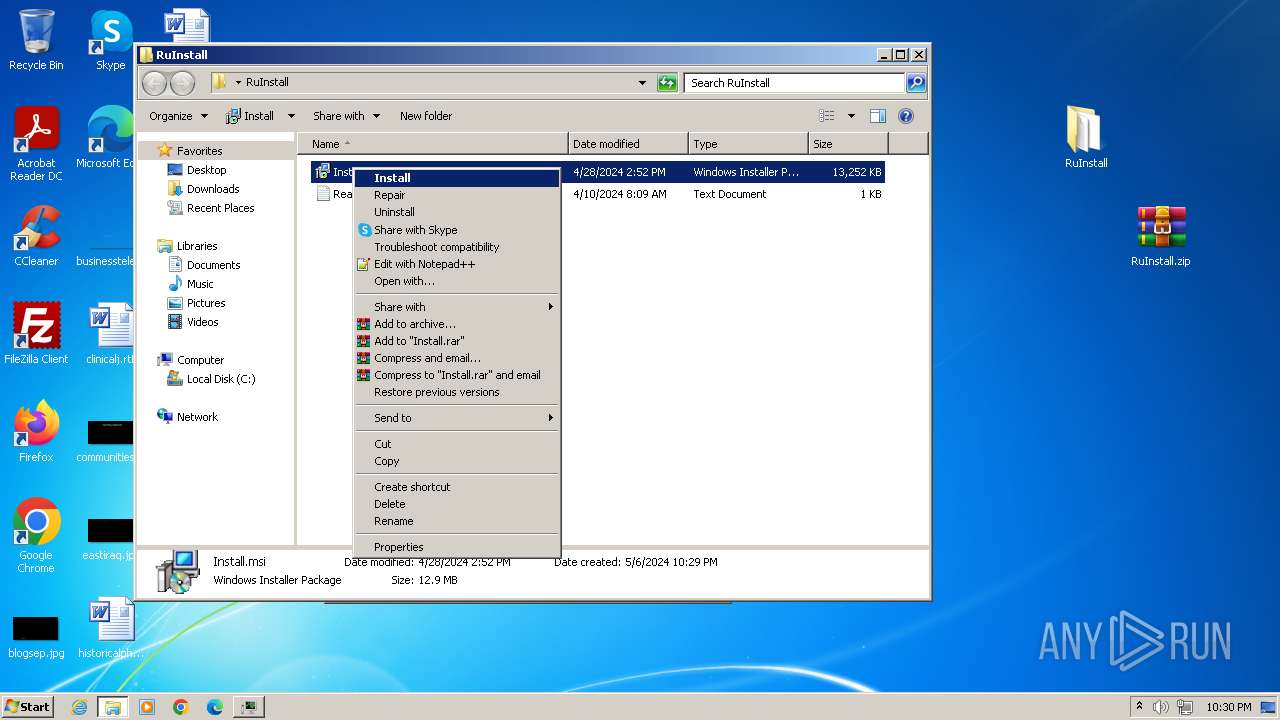Click the Search RuInstall input field
This screenshot has height=720, width=1280.
click(794, 83)
